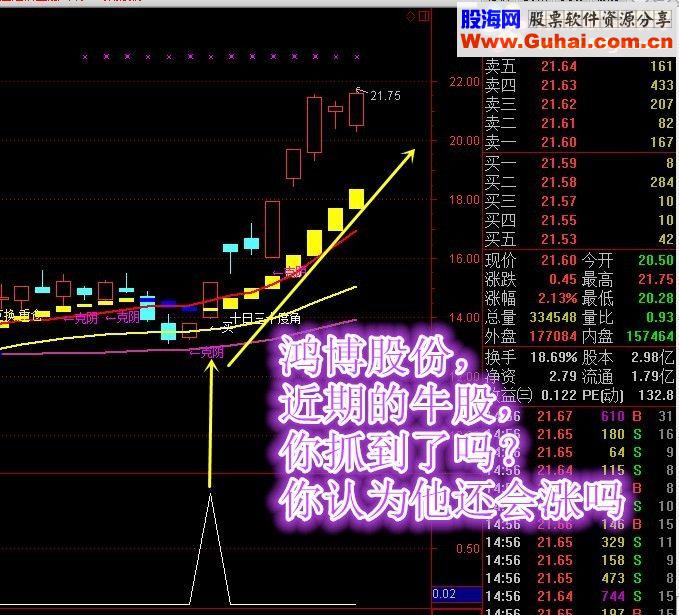Select the 卖五 price 21.64
This screenshot has height=615, width=679.
(x=559, y=66)
